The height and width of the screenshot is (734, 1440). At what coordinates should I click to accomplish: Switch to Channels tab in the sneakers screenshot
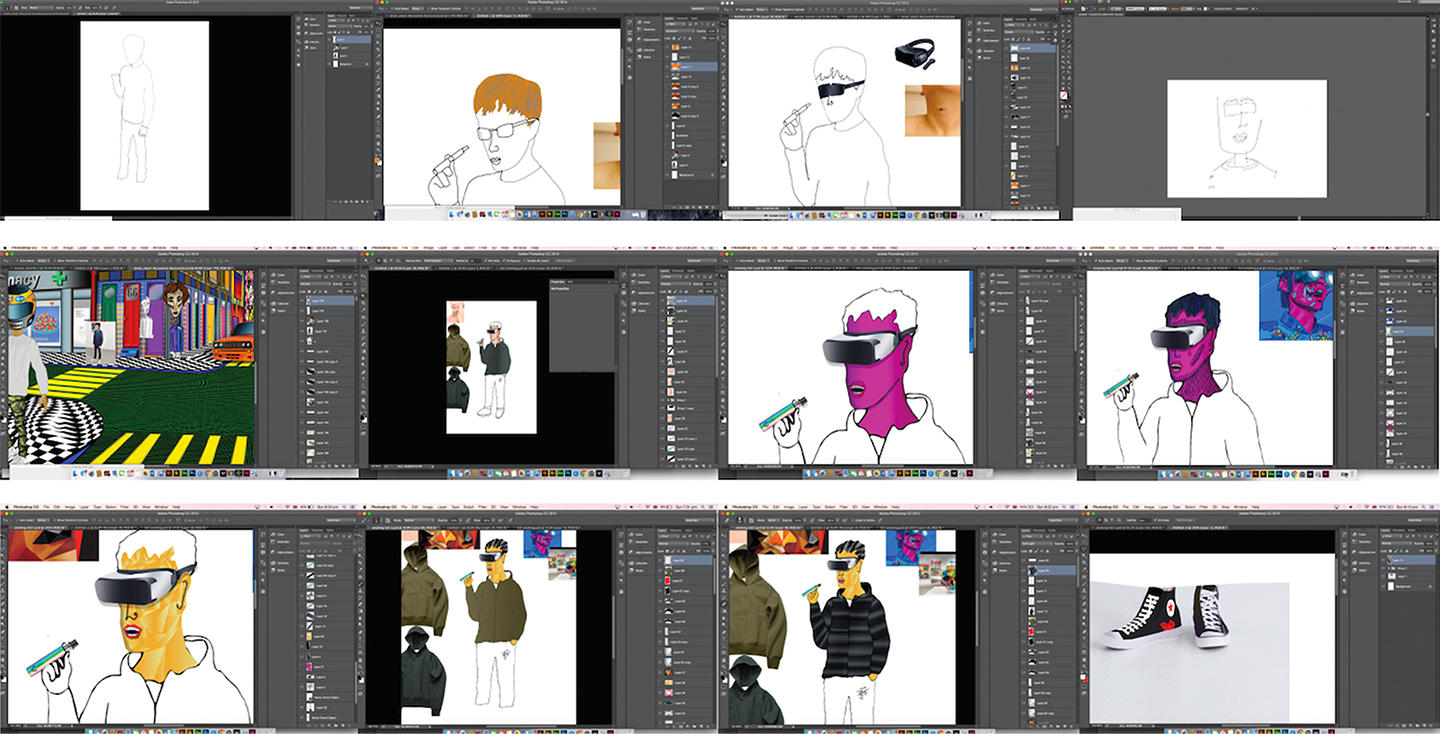(1398, 530)
